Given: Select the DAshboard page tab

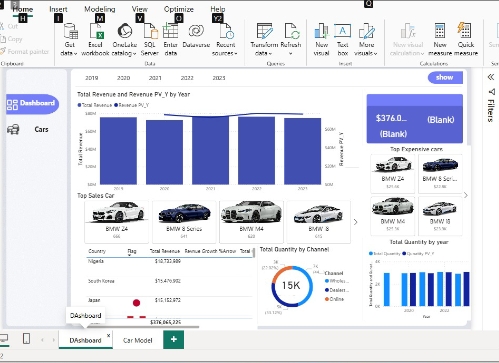Looking at the screenshot, I should pyautogui.click(x=85, y=340).
